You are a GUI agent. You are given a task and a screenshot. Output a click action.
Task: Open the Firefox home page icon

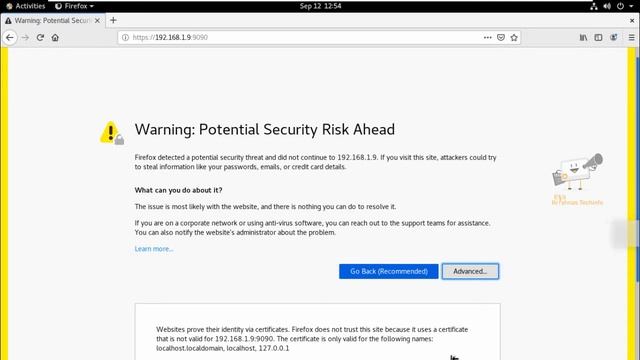pyautogui.click(x=55, y=38)
